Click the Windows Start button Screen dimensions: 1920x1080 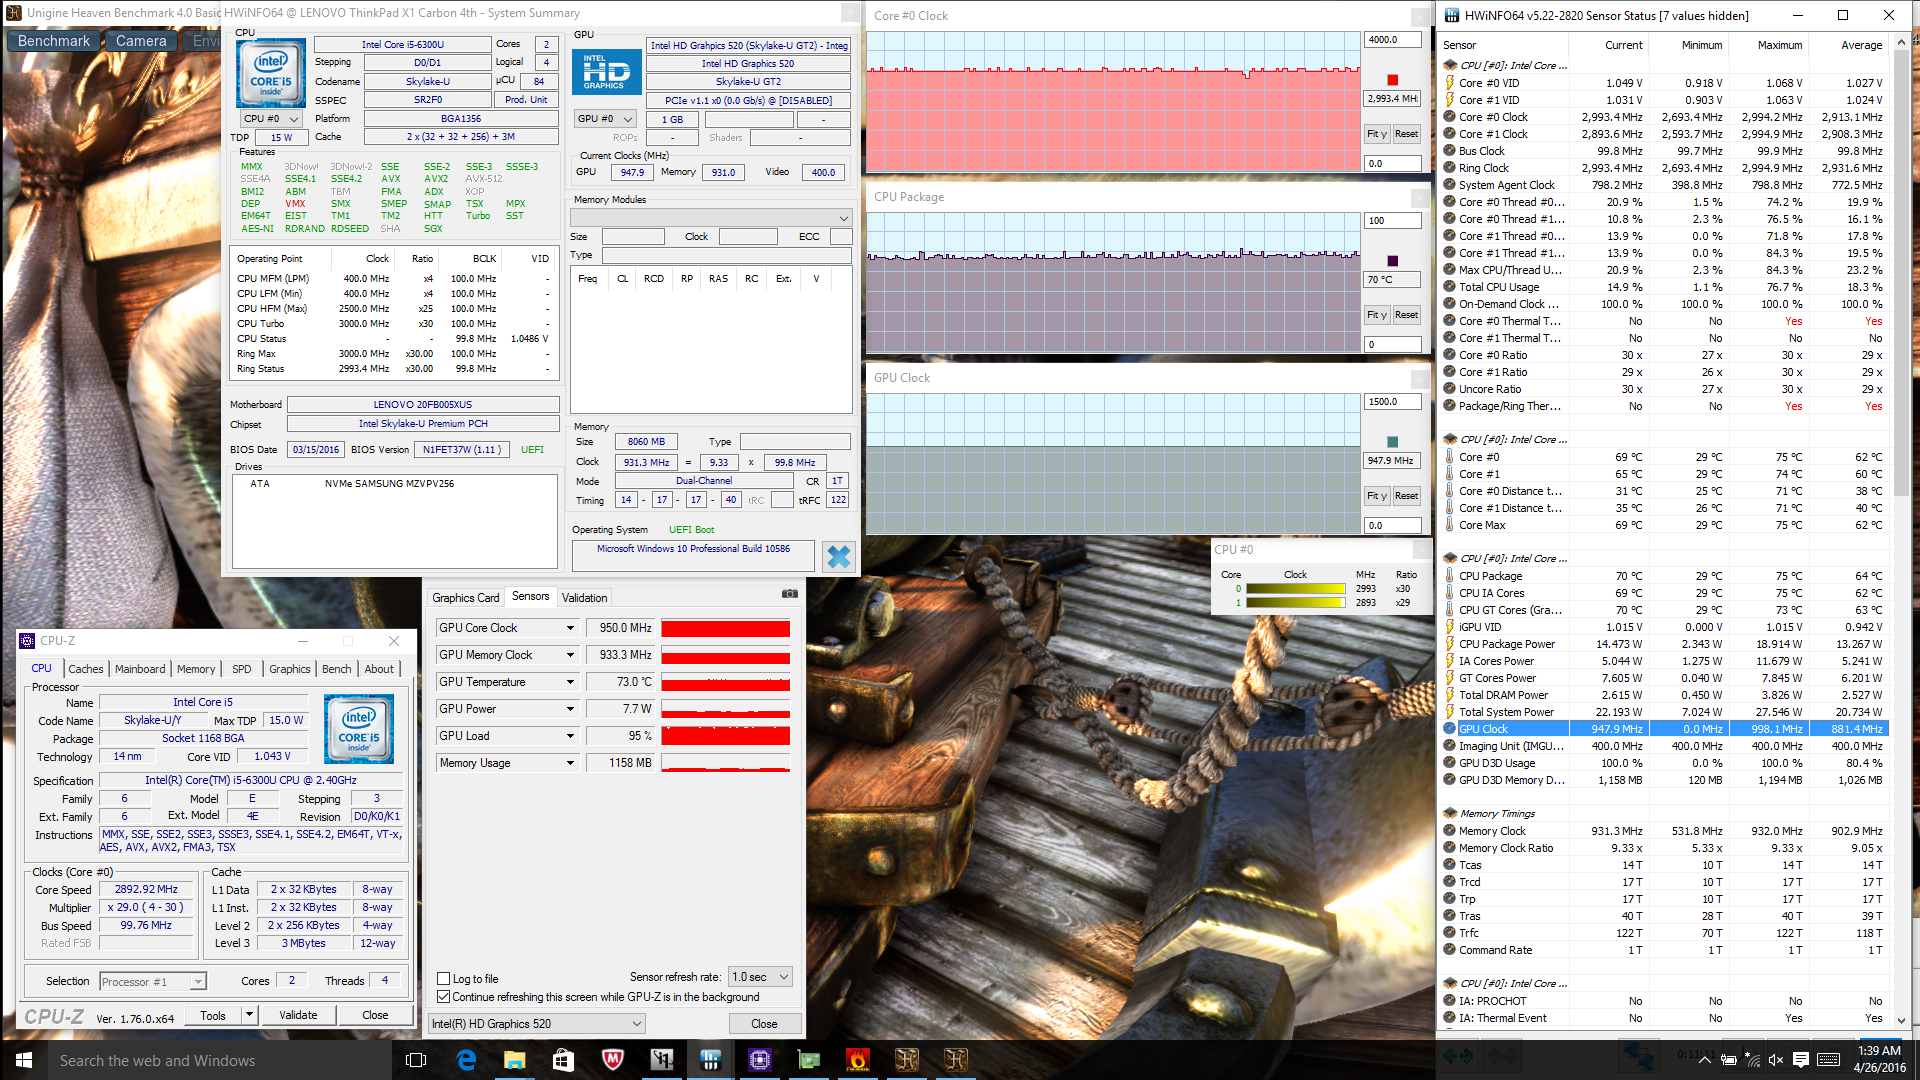tap(24, 1060)
